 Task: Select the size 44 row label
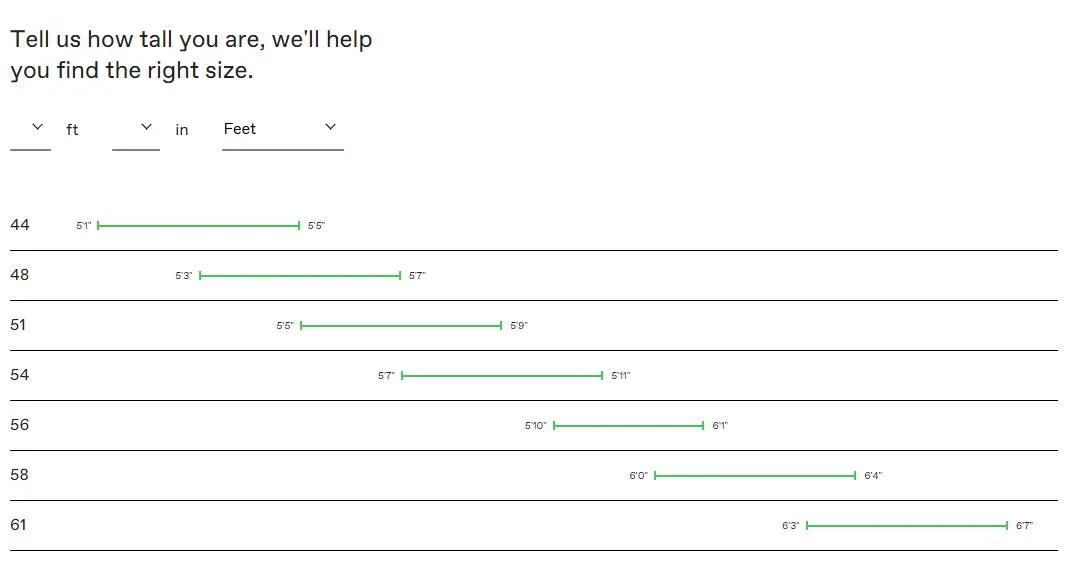click(20, 225)
